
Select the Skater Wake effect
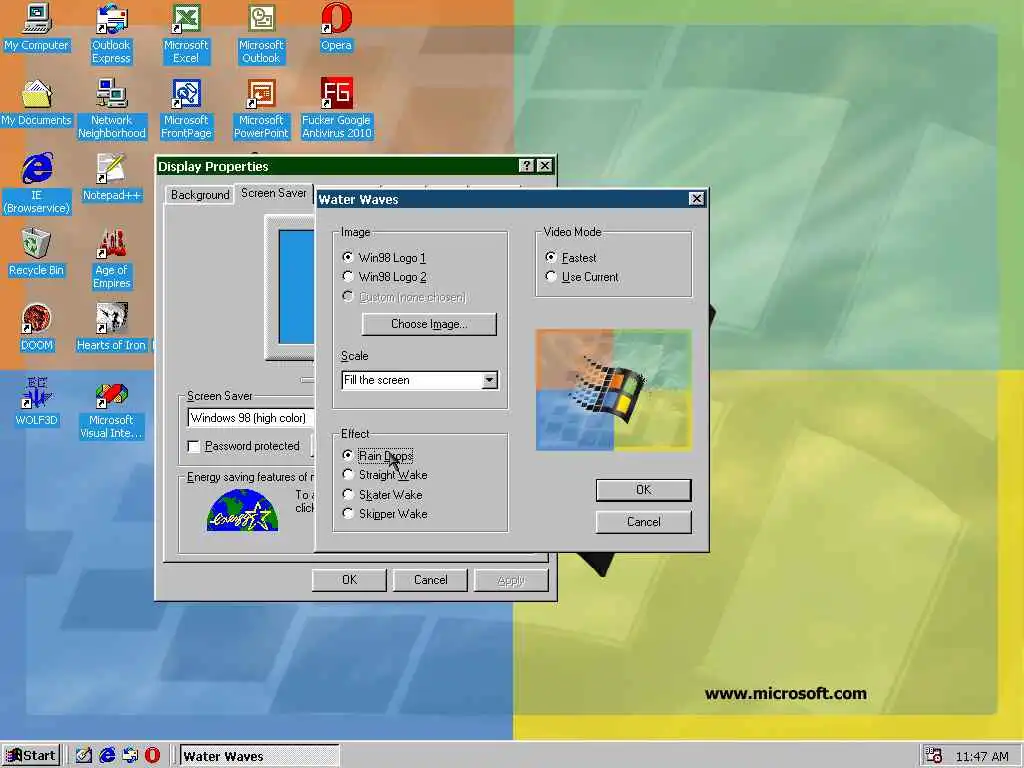point(383,494)
